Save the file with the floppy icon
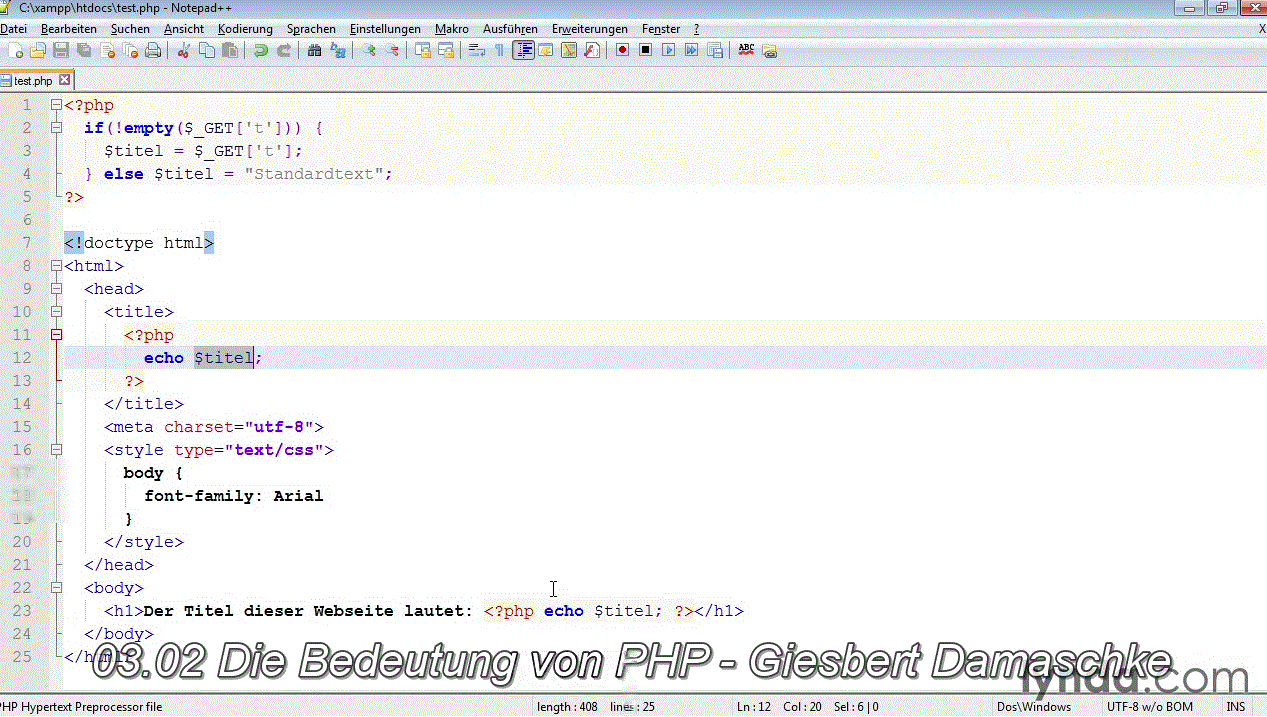The image size is (1267, 717). coord(61,50)
